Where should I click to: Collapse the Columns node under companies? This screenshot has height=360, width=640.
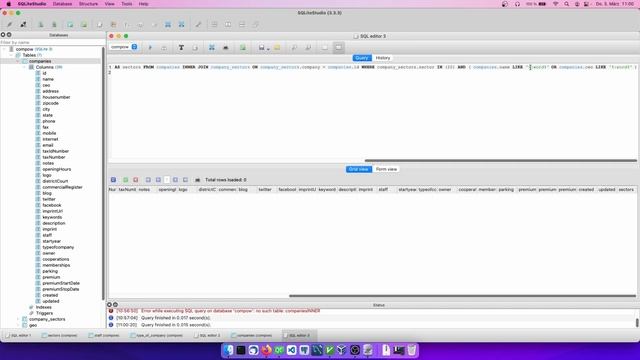(24, 67)
